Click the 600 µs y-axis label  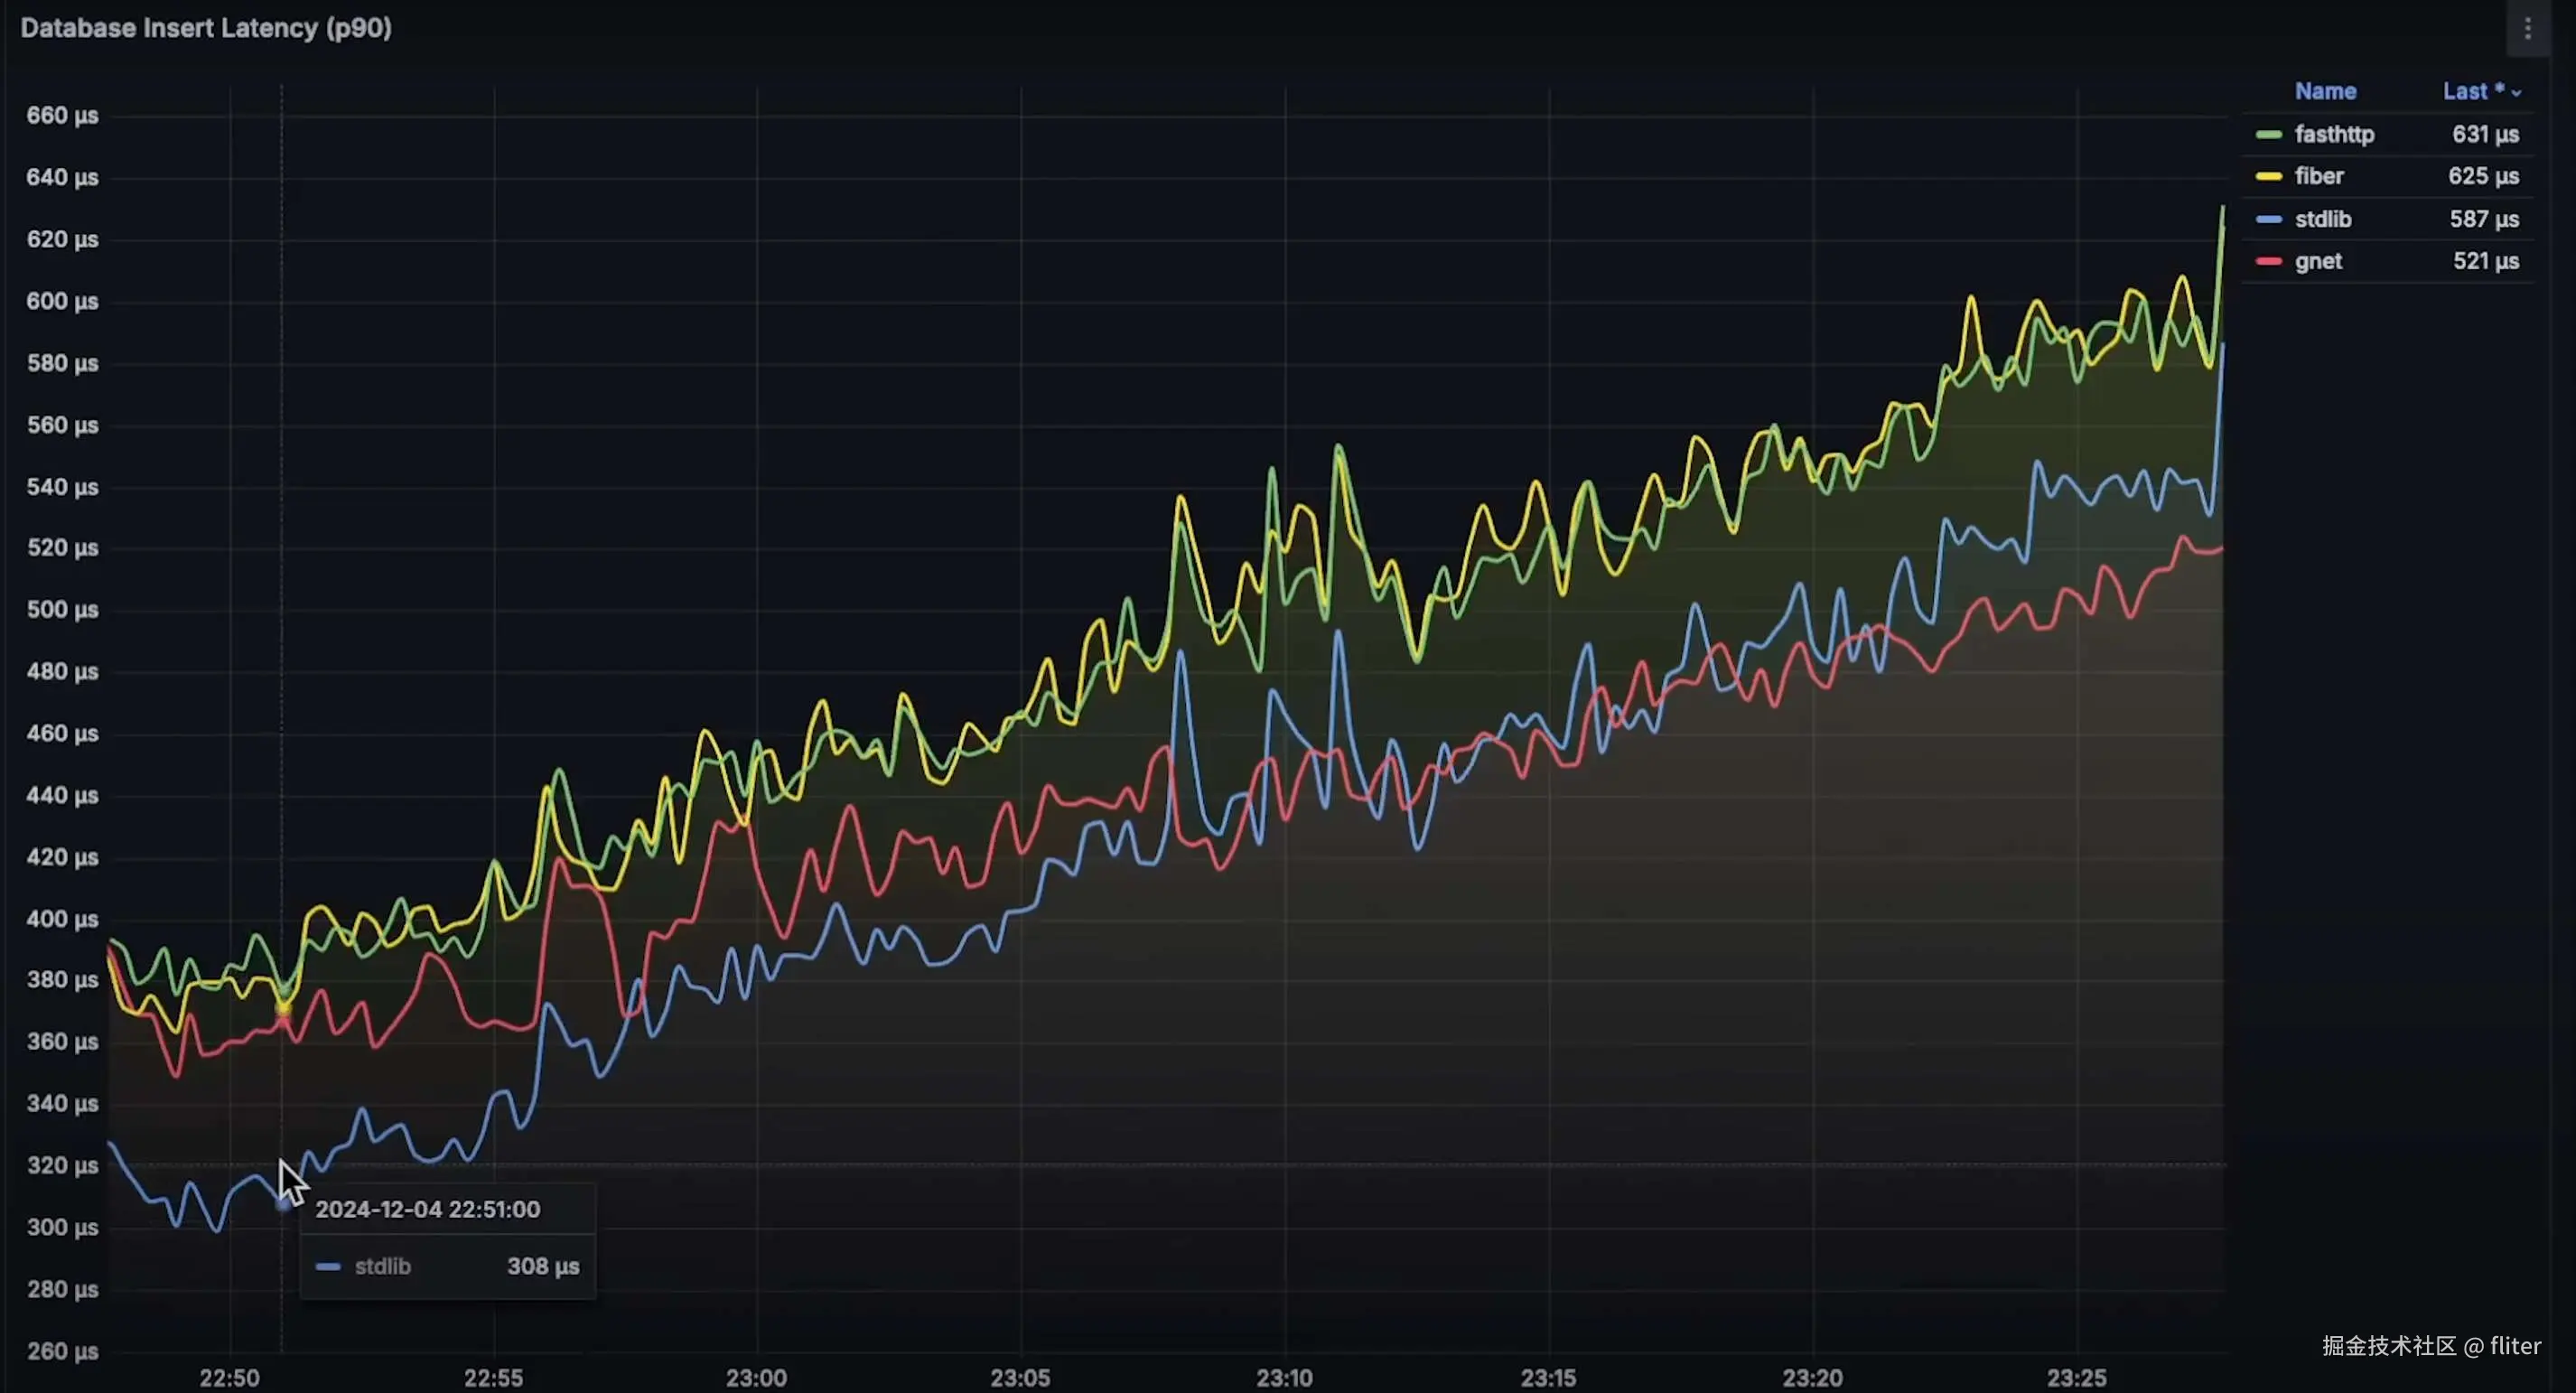point(62,301)
